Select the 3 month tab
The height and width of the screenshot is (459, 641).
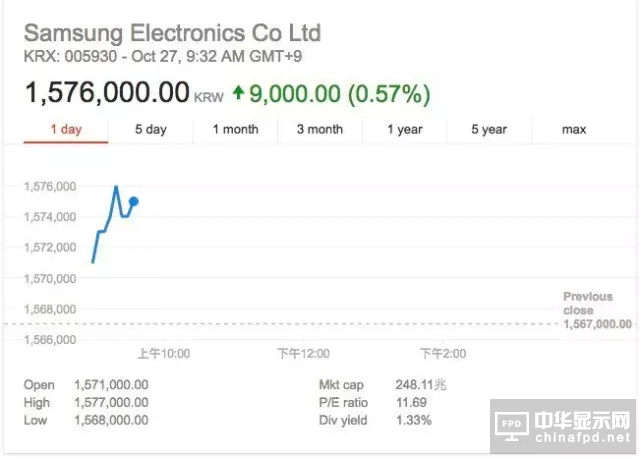pyautogui.click(x=320, y=130)
